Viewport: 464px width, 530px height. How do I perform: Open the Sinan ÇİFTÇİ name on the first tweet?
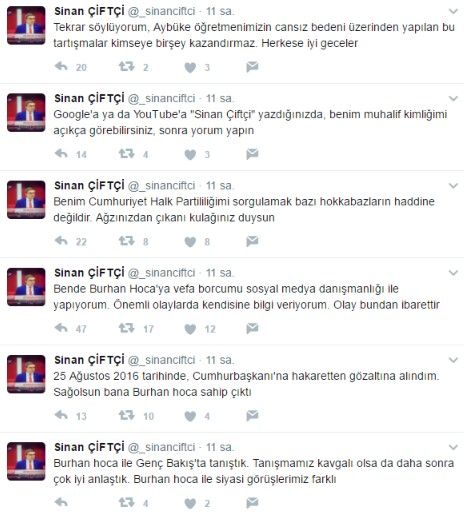[x=89, y=11]
